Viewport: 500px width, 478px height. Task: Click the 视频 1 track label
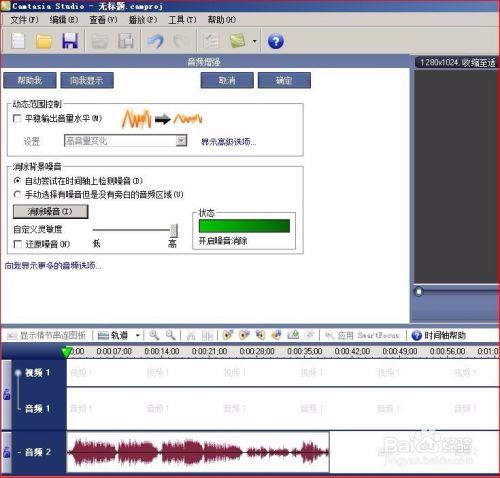(x=38, y=373)
